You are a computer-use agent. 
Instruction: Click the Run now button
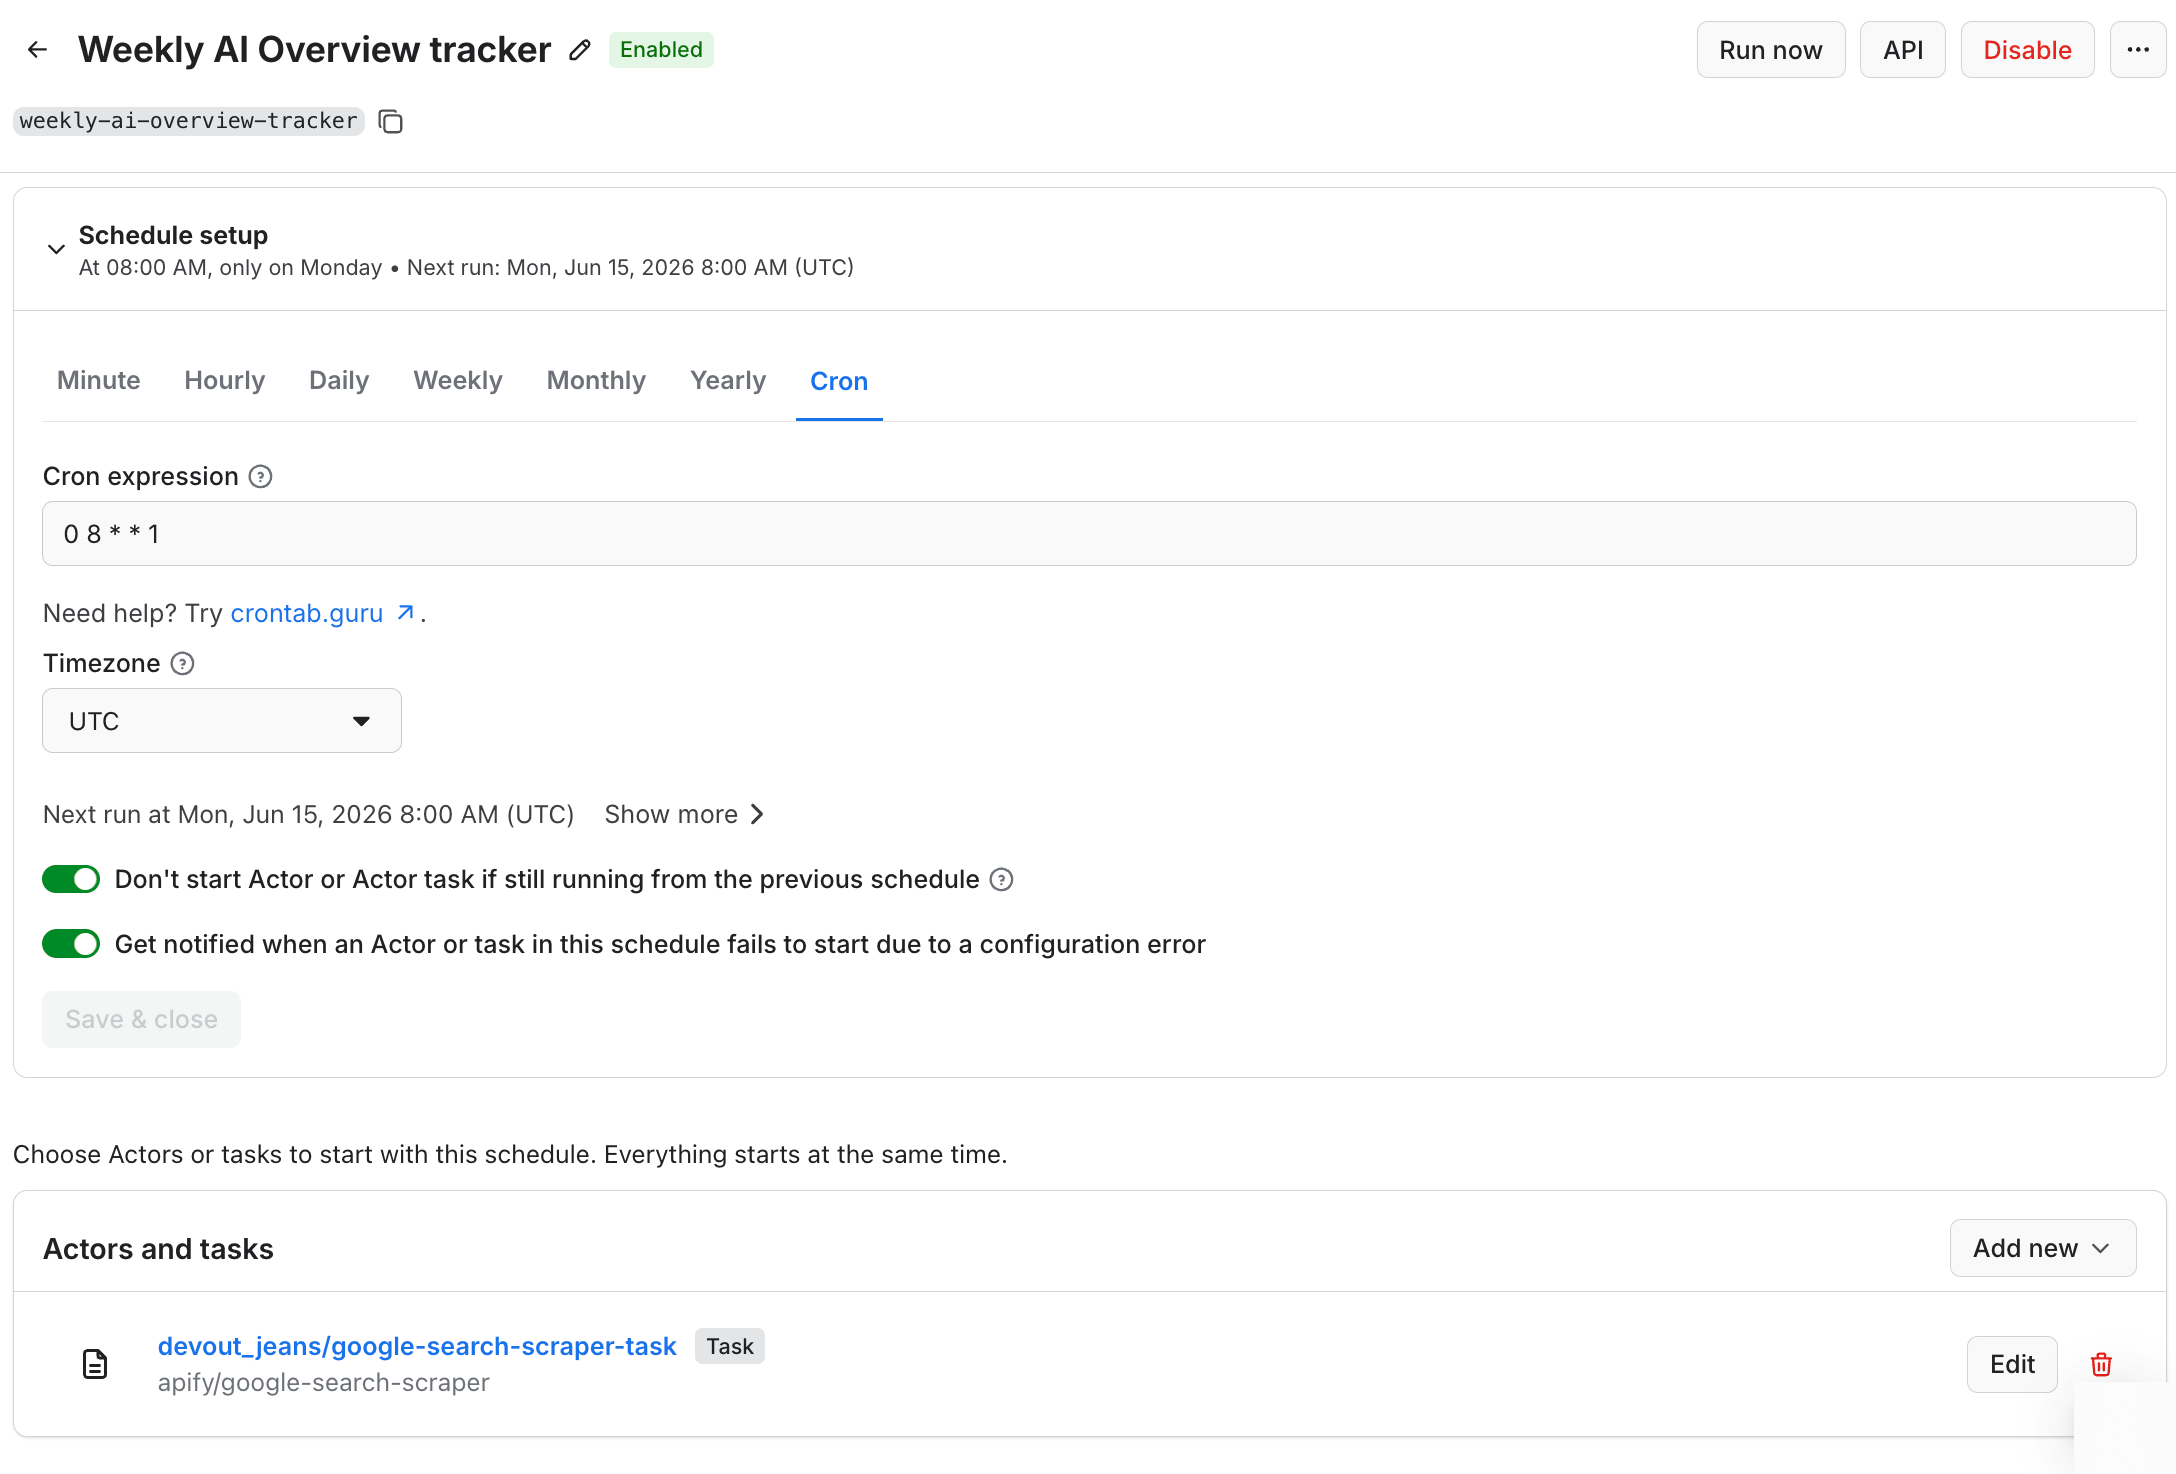point(1771,50)
